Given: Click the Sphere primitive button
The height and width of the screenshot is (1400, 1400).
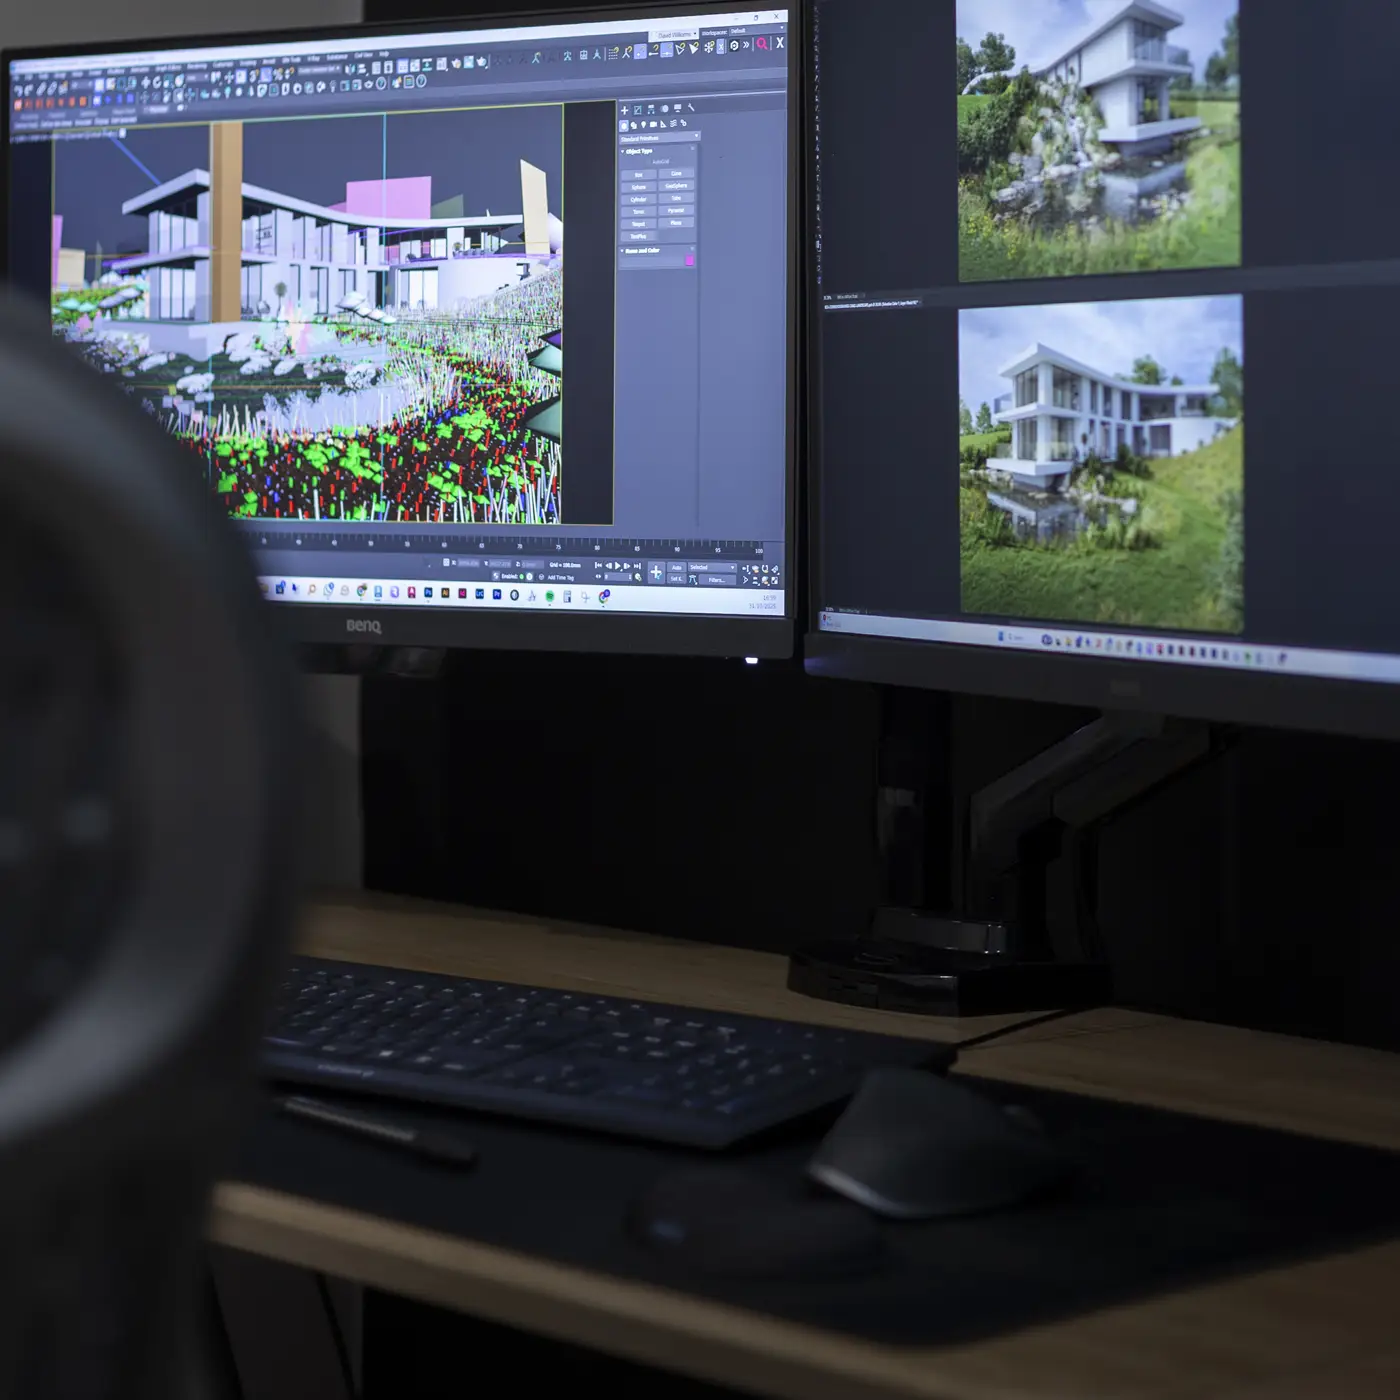Looking at the screenshot, I should [x=639, y=187].
